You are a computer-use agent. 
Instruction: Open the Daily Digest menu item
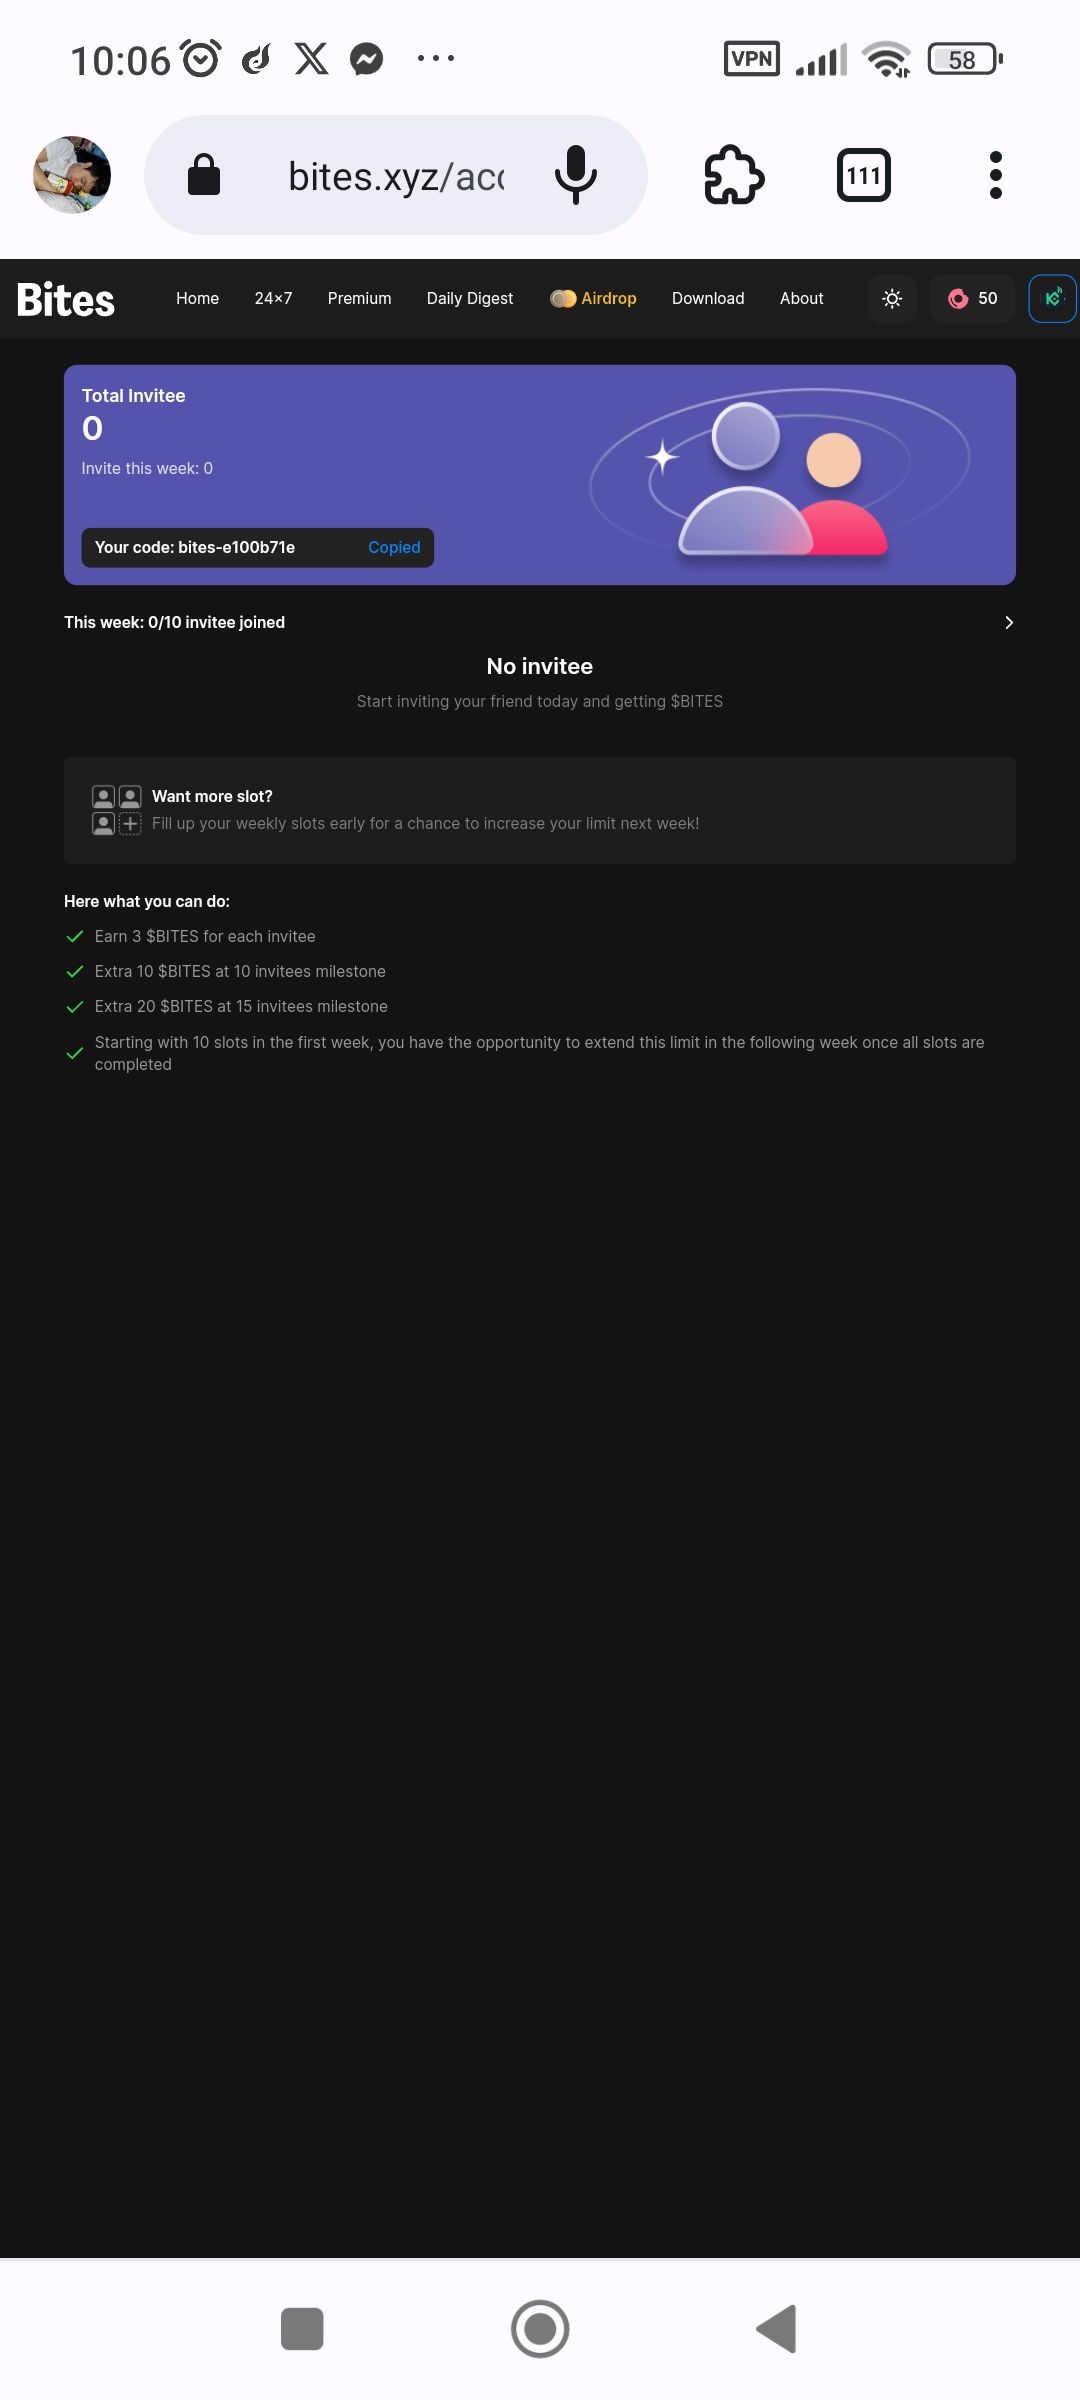pos(470,298)
